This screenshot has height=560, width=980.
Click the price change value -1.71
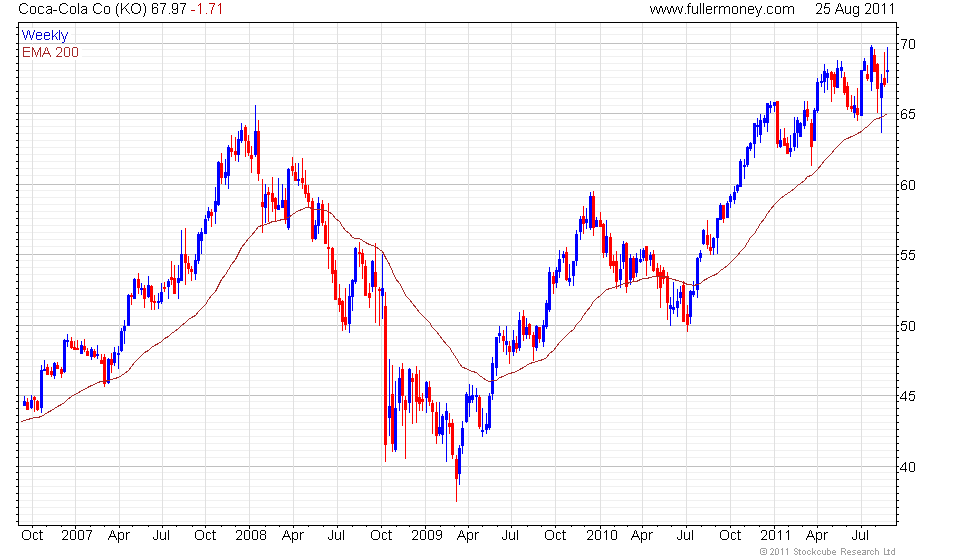(x=206, y=9)
